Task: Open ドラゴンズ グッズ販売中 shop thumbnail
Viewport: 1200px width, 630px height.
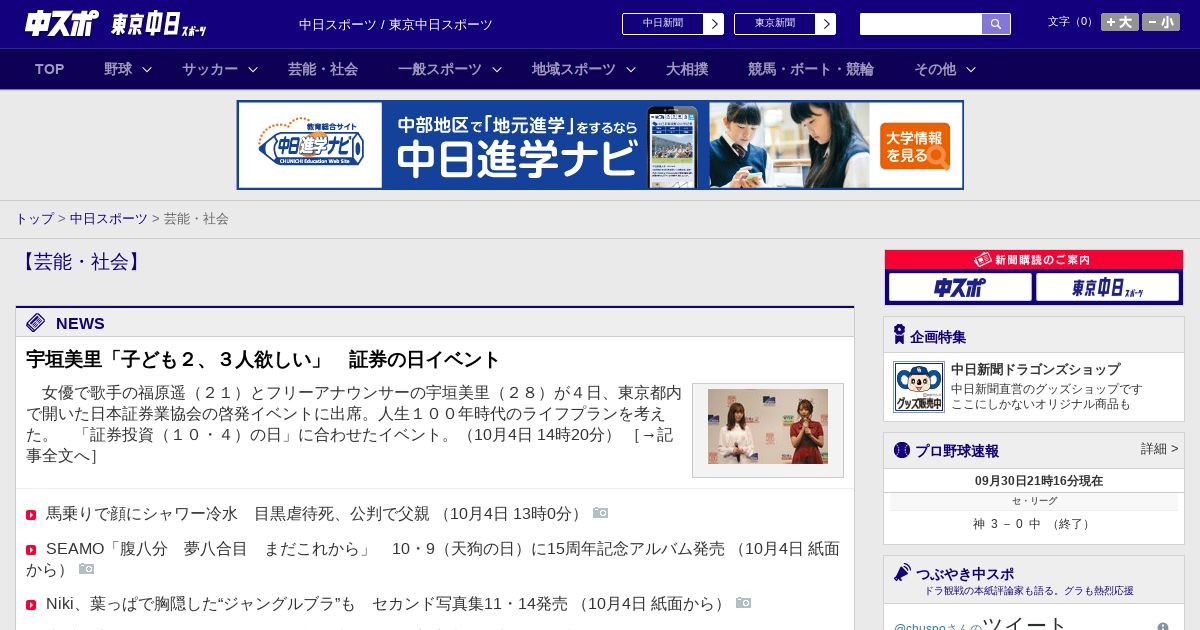Action: pos(919,387)
